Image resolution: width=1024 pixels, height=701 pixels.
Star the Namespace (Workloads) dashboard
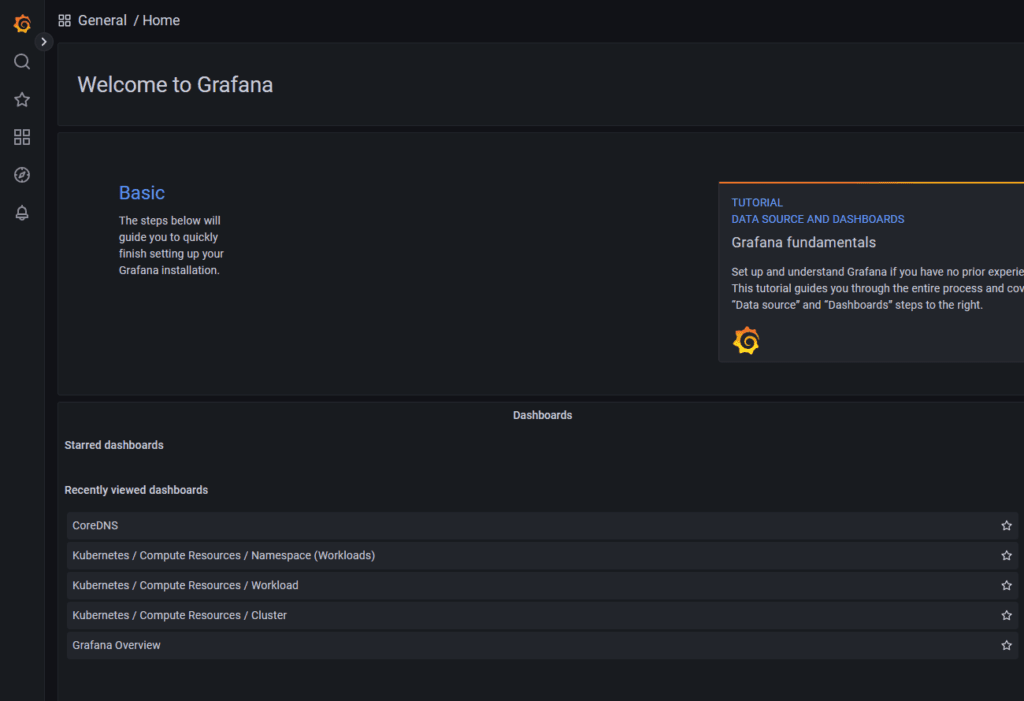[1006, 555]
